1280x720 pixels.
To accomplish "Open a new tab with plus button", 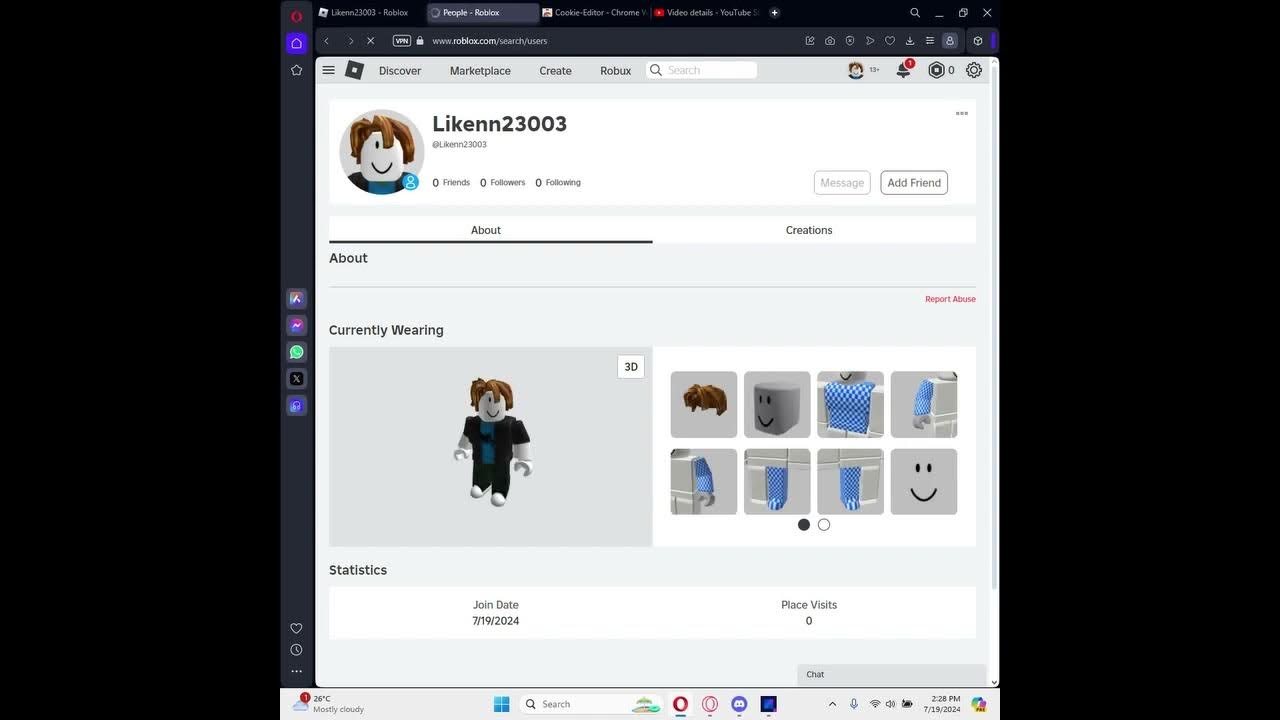I will click(x=774, y=13).
